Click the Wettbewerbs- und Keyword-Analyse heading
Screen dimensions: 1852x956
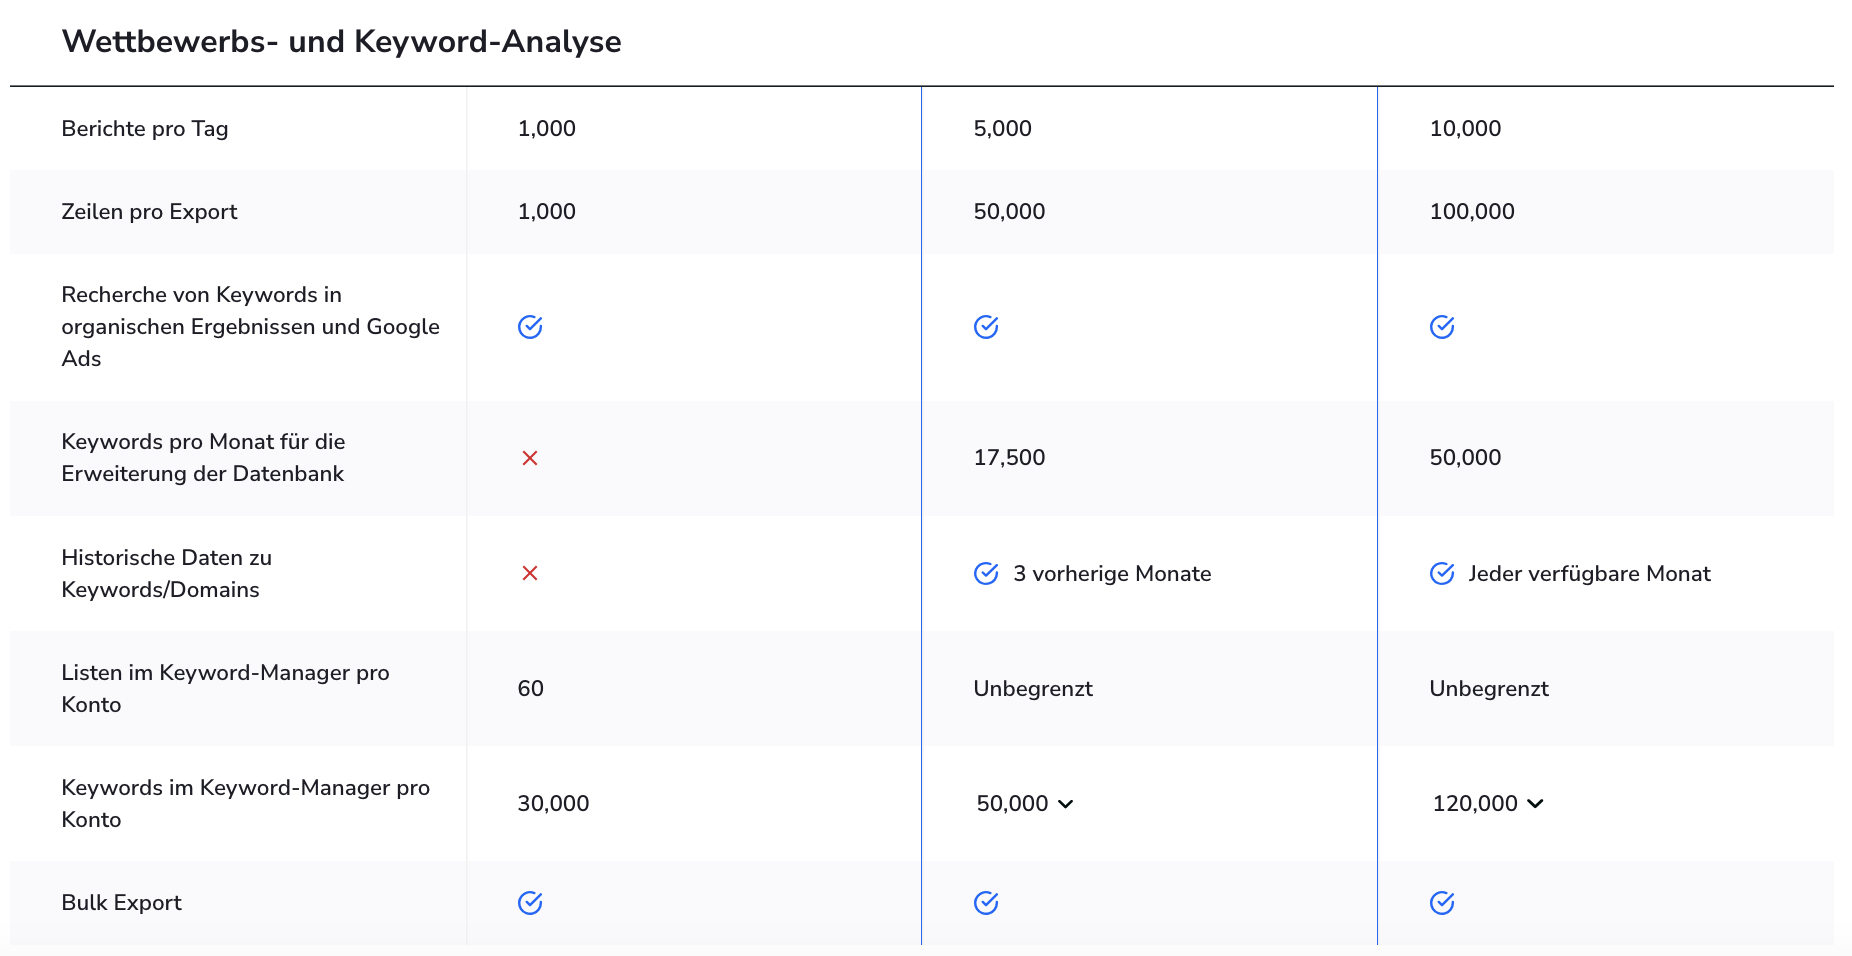pyautogui.click(x=341, y=42)
